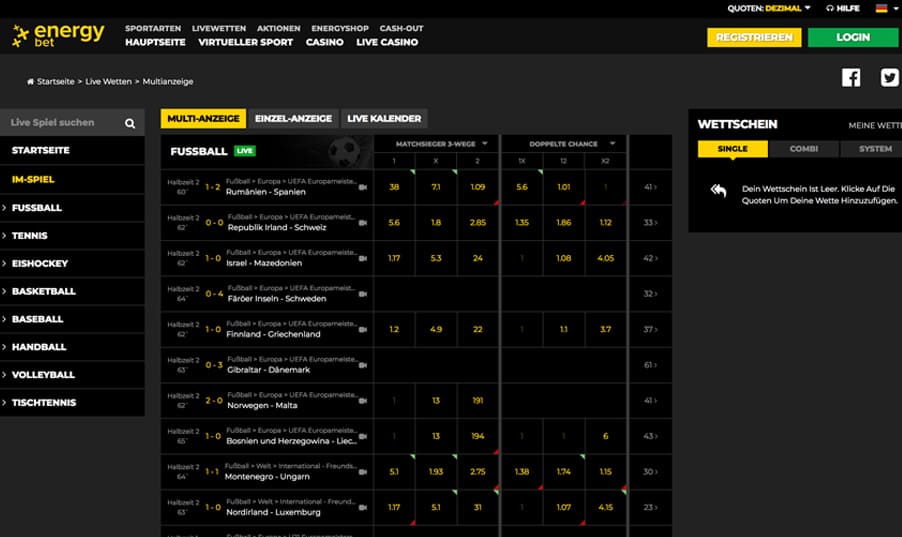The width and height of the screenshot is (902, 537).
Task: Open live stream icon for Republik Irland - Schweiz
Action: (x=363, y=223)
